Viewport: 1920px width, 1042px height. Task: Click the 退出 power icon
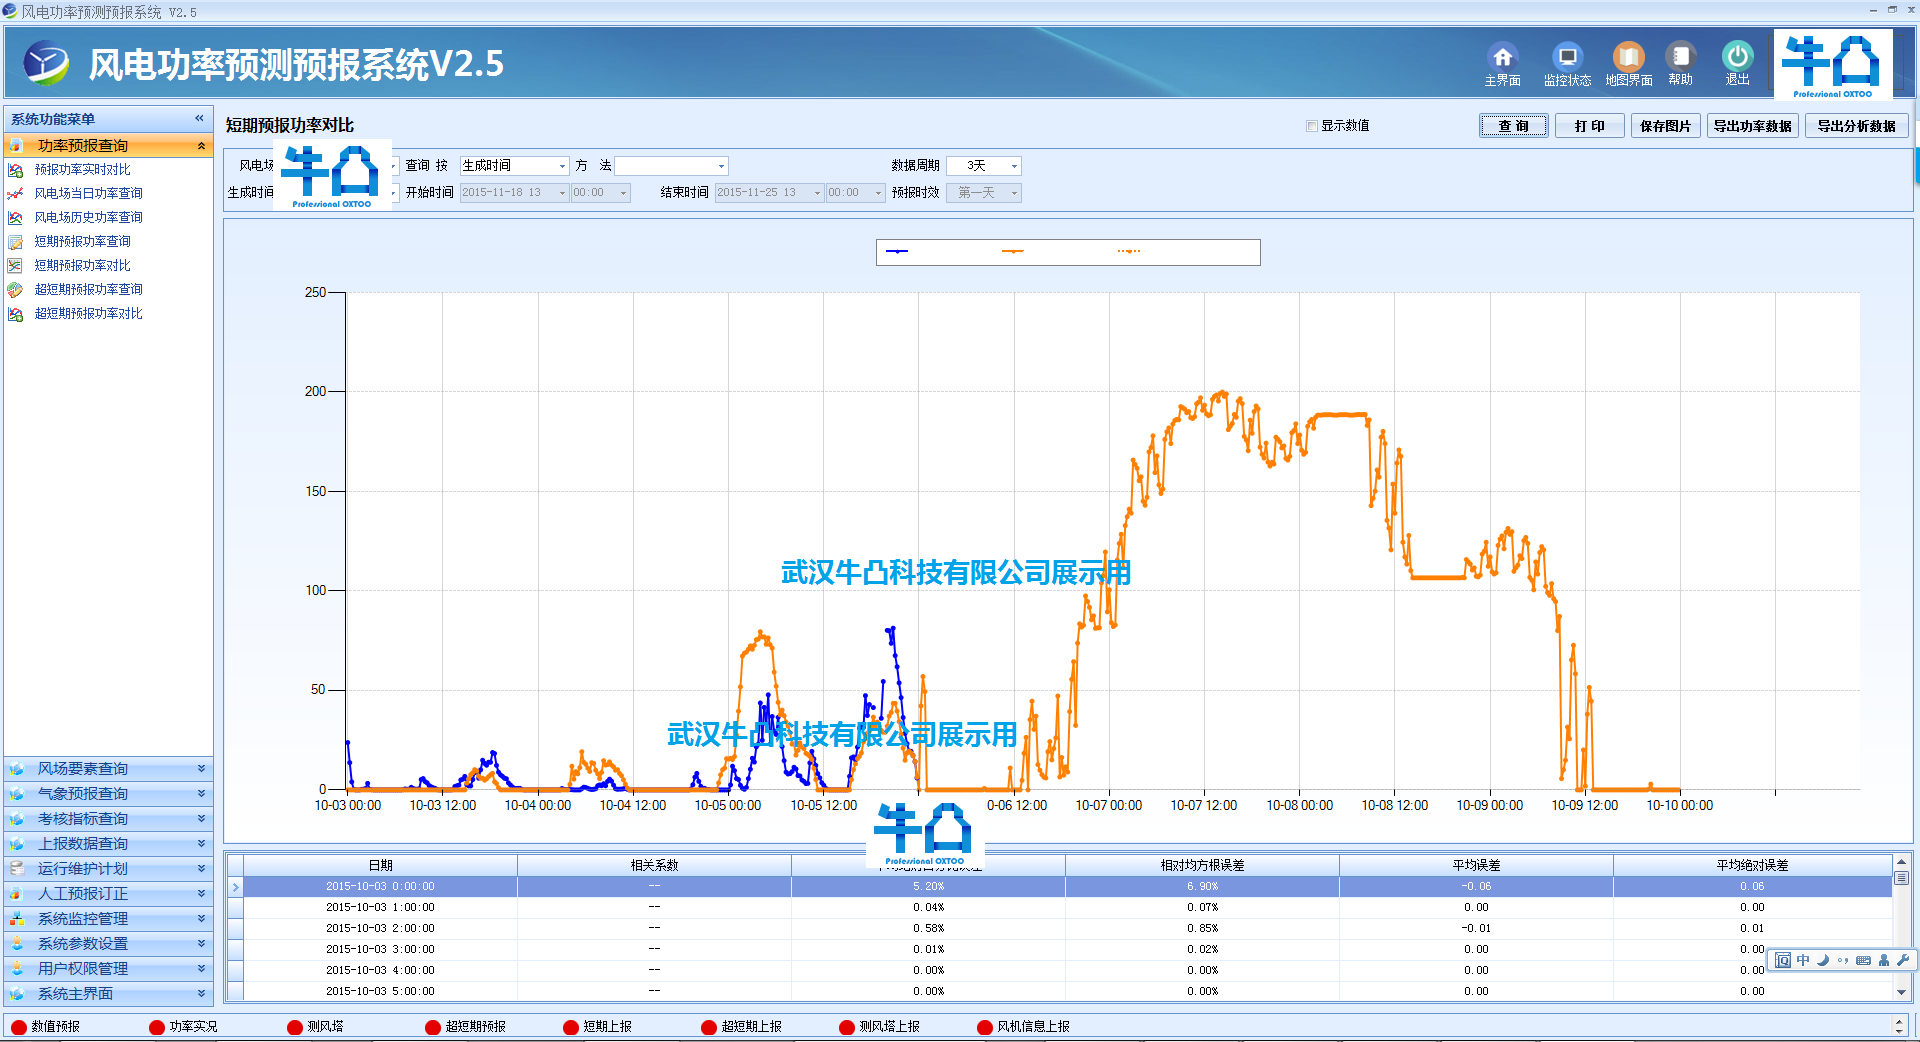(x=1737, y=58)
